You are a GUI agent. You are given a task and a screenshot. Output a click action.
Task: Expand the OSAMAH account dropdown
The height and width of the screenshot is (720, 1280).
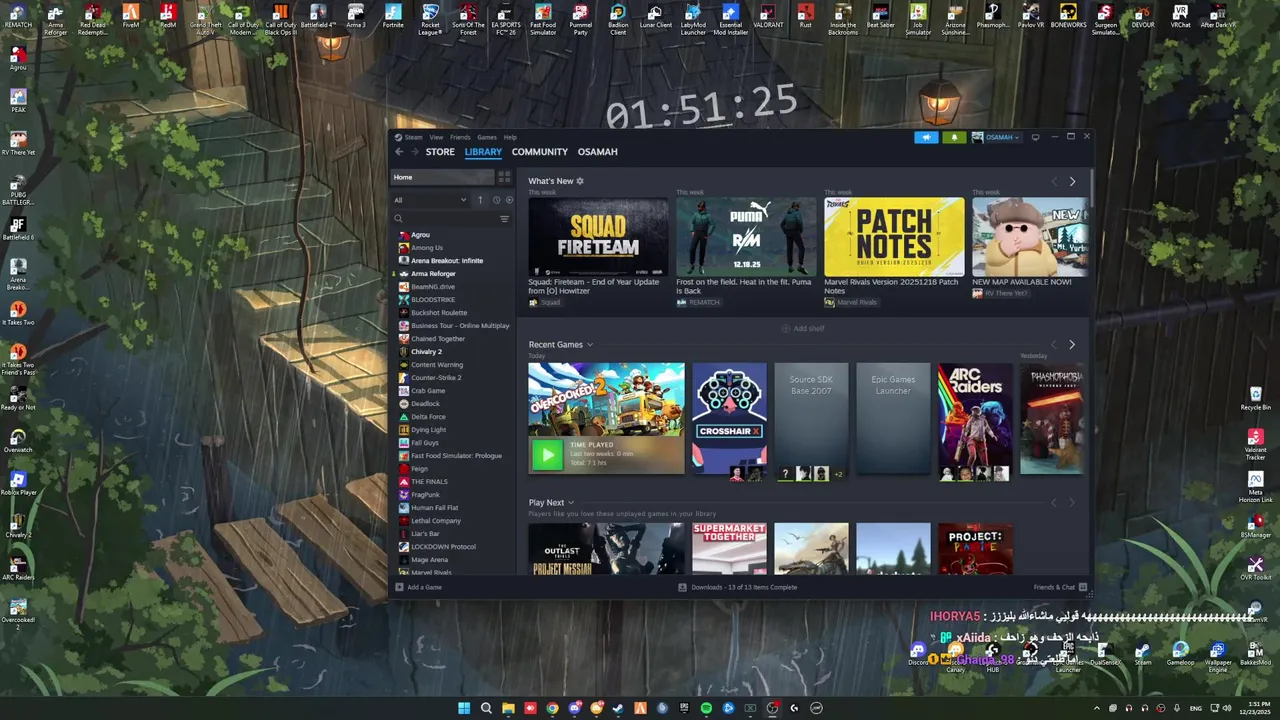996,137
